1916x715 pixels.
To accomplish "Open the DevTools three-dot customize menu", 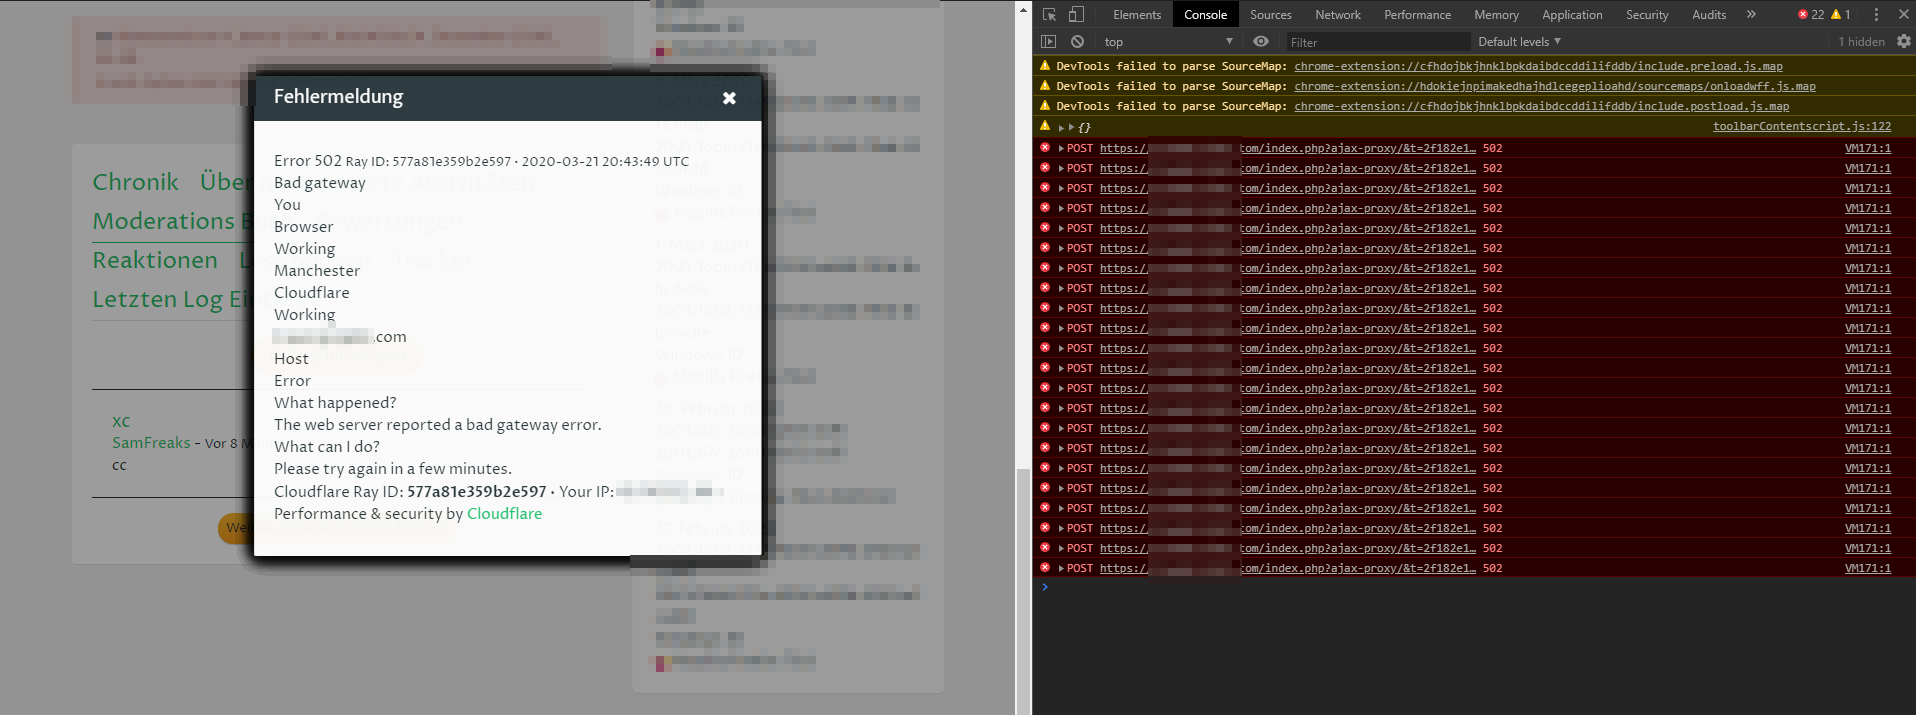I will coord(1876,14).
